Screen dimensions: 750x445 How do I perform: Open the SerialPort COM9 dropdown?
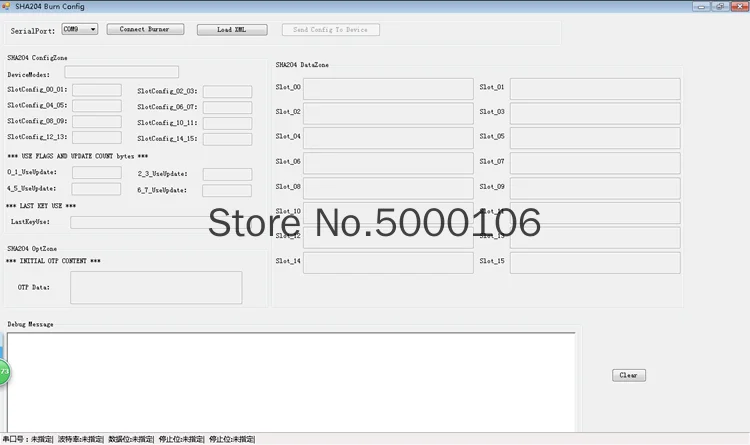(79, 29)
